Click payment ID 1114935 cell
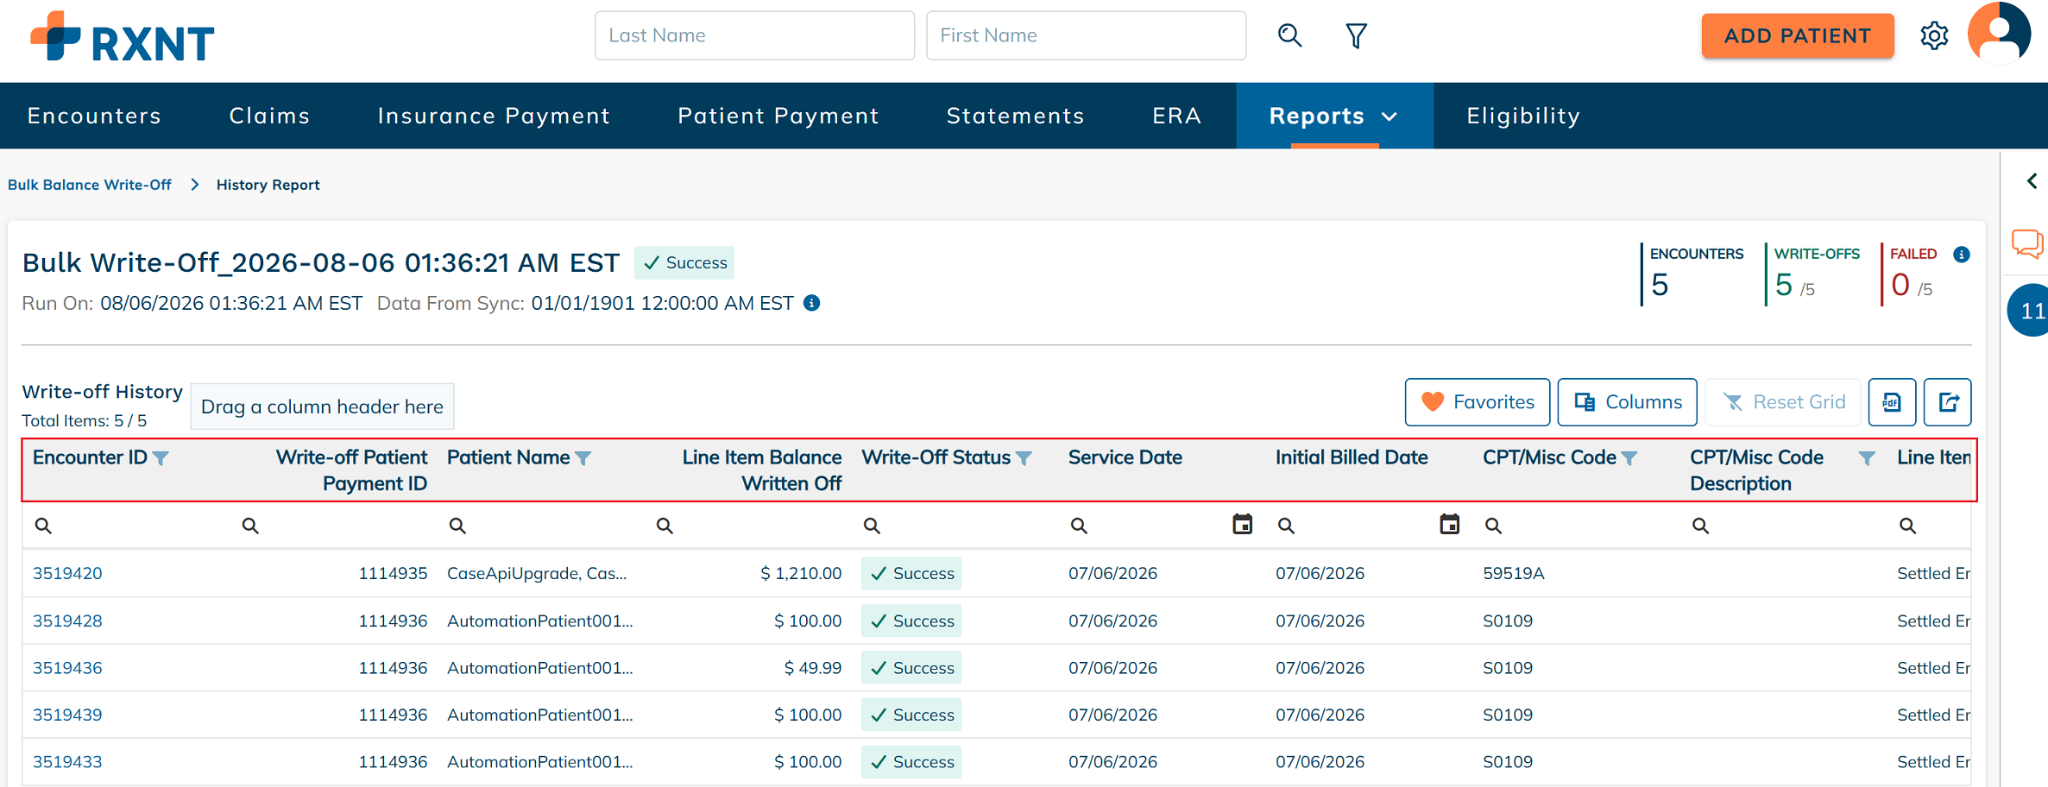Screen dimensions: 2048x787 [x=393, y=573]
